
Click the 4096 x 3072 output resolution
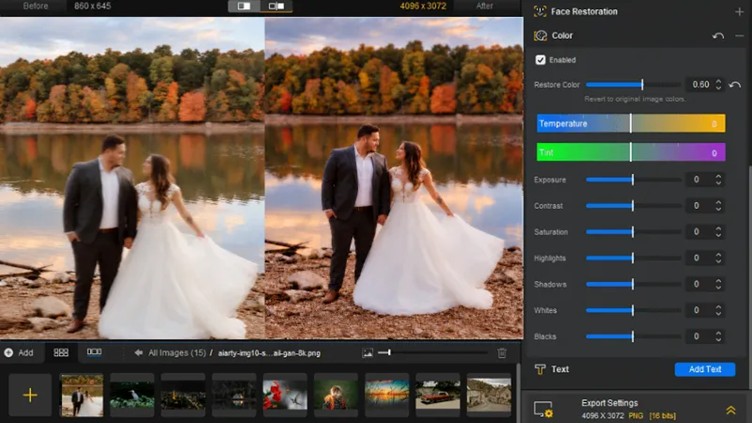tap(423, 6)
